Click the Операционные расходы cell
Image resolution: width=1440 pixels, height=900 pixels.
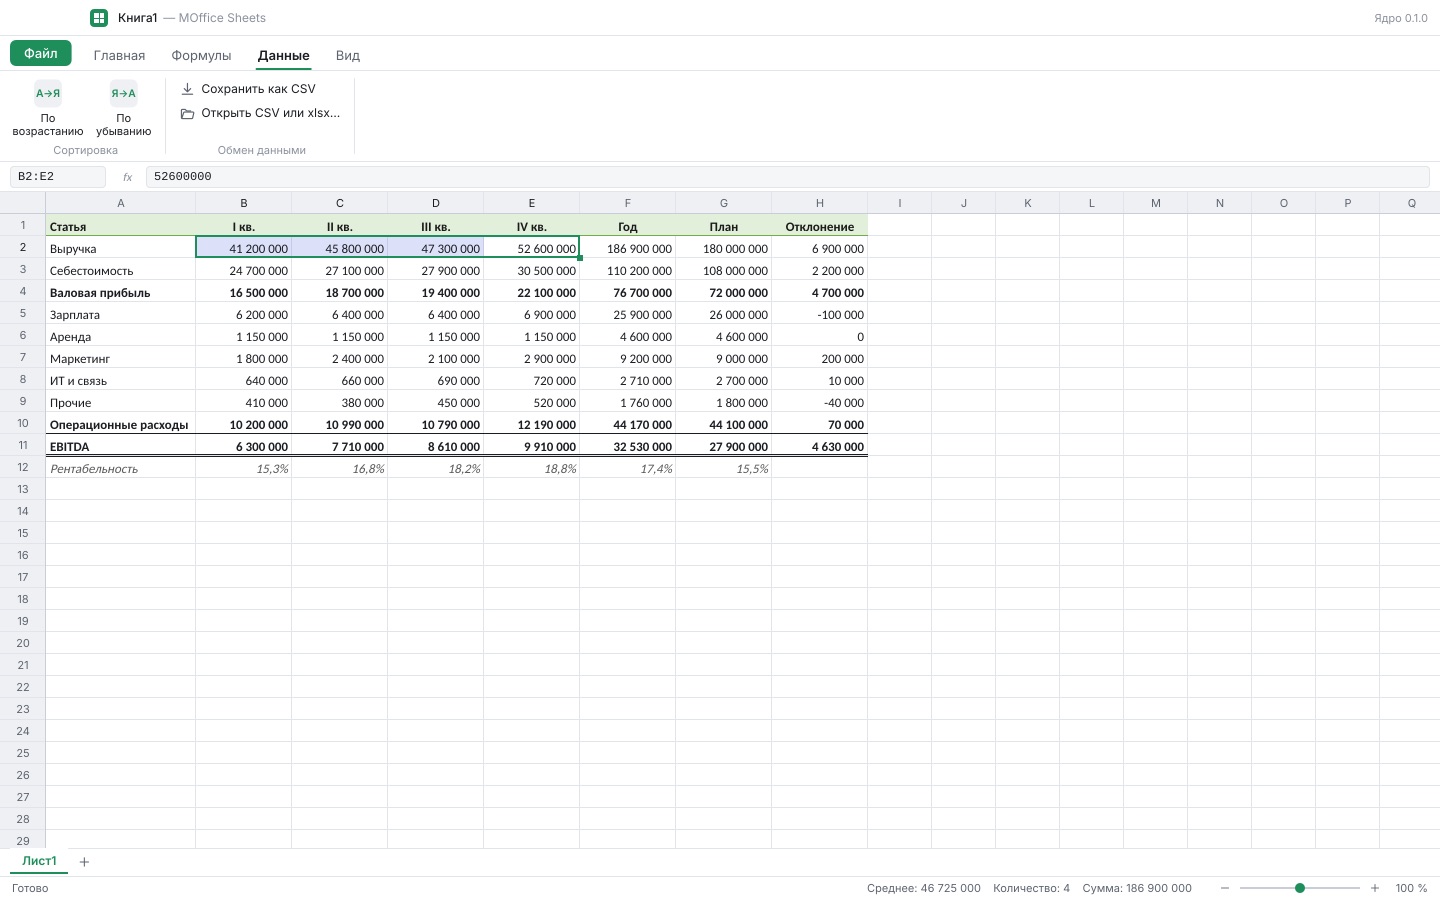coord(121,424)
